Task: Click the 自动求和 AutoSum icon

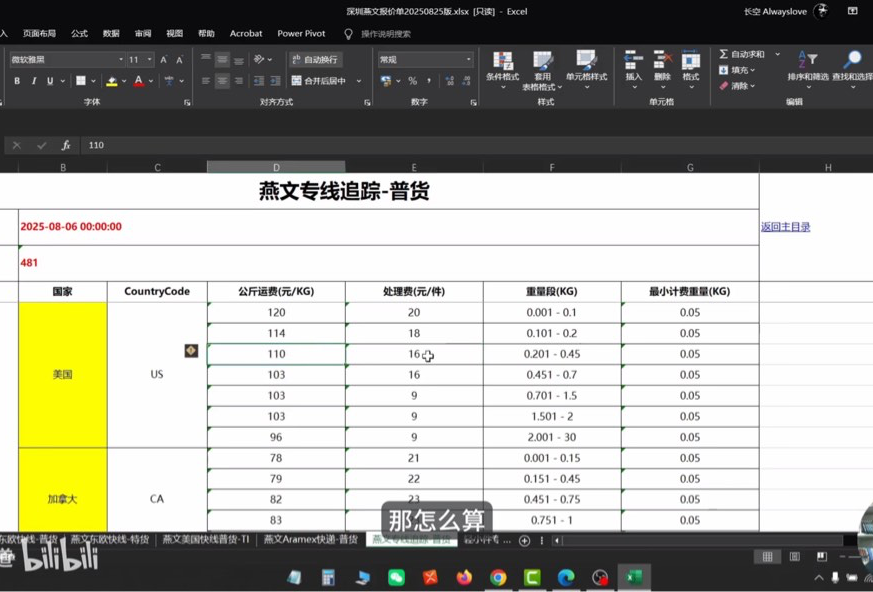Action: tap(724, 54)
